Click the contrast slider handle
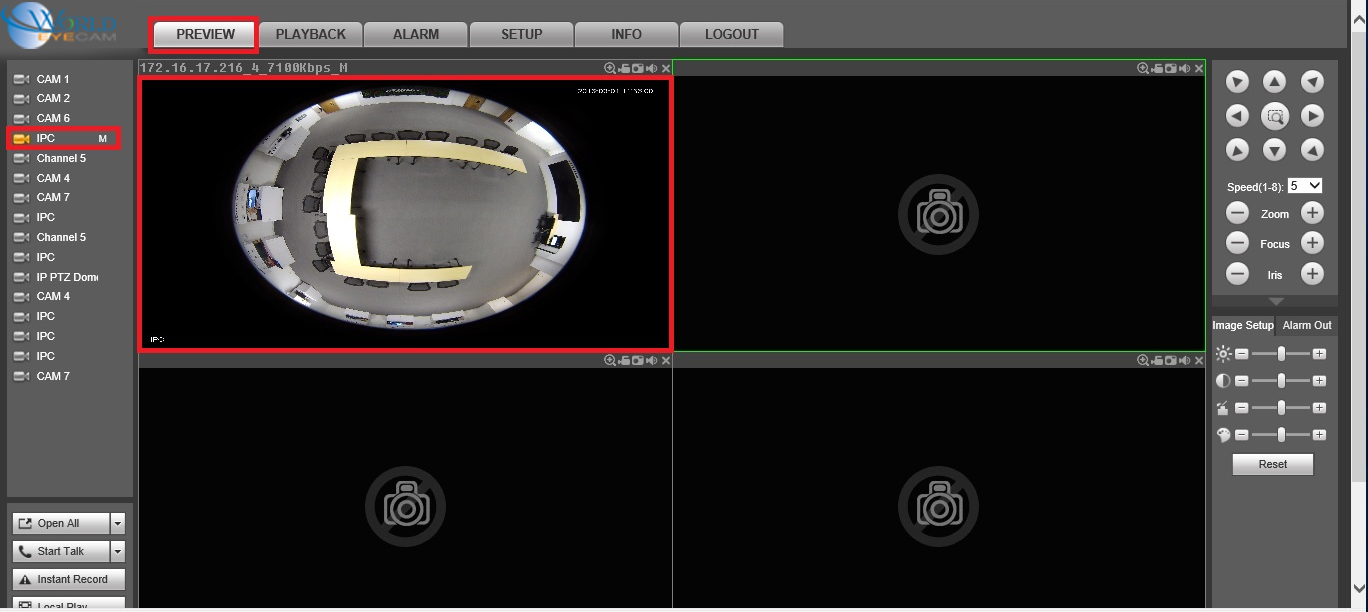Screen dimensions: 1368x612 (x=1281, y=381)
